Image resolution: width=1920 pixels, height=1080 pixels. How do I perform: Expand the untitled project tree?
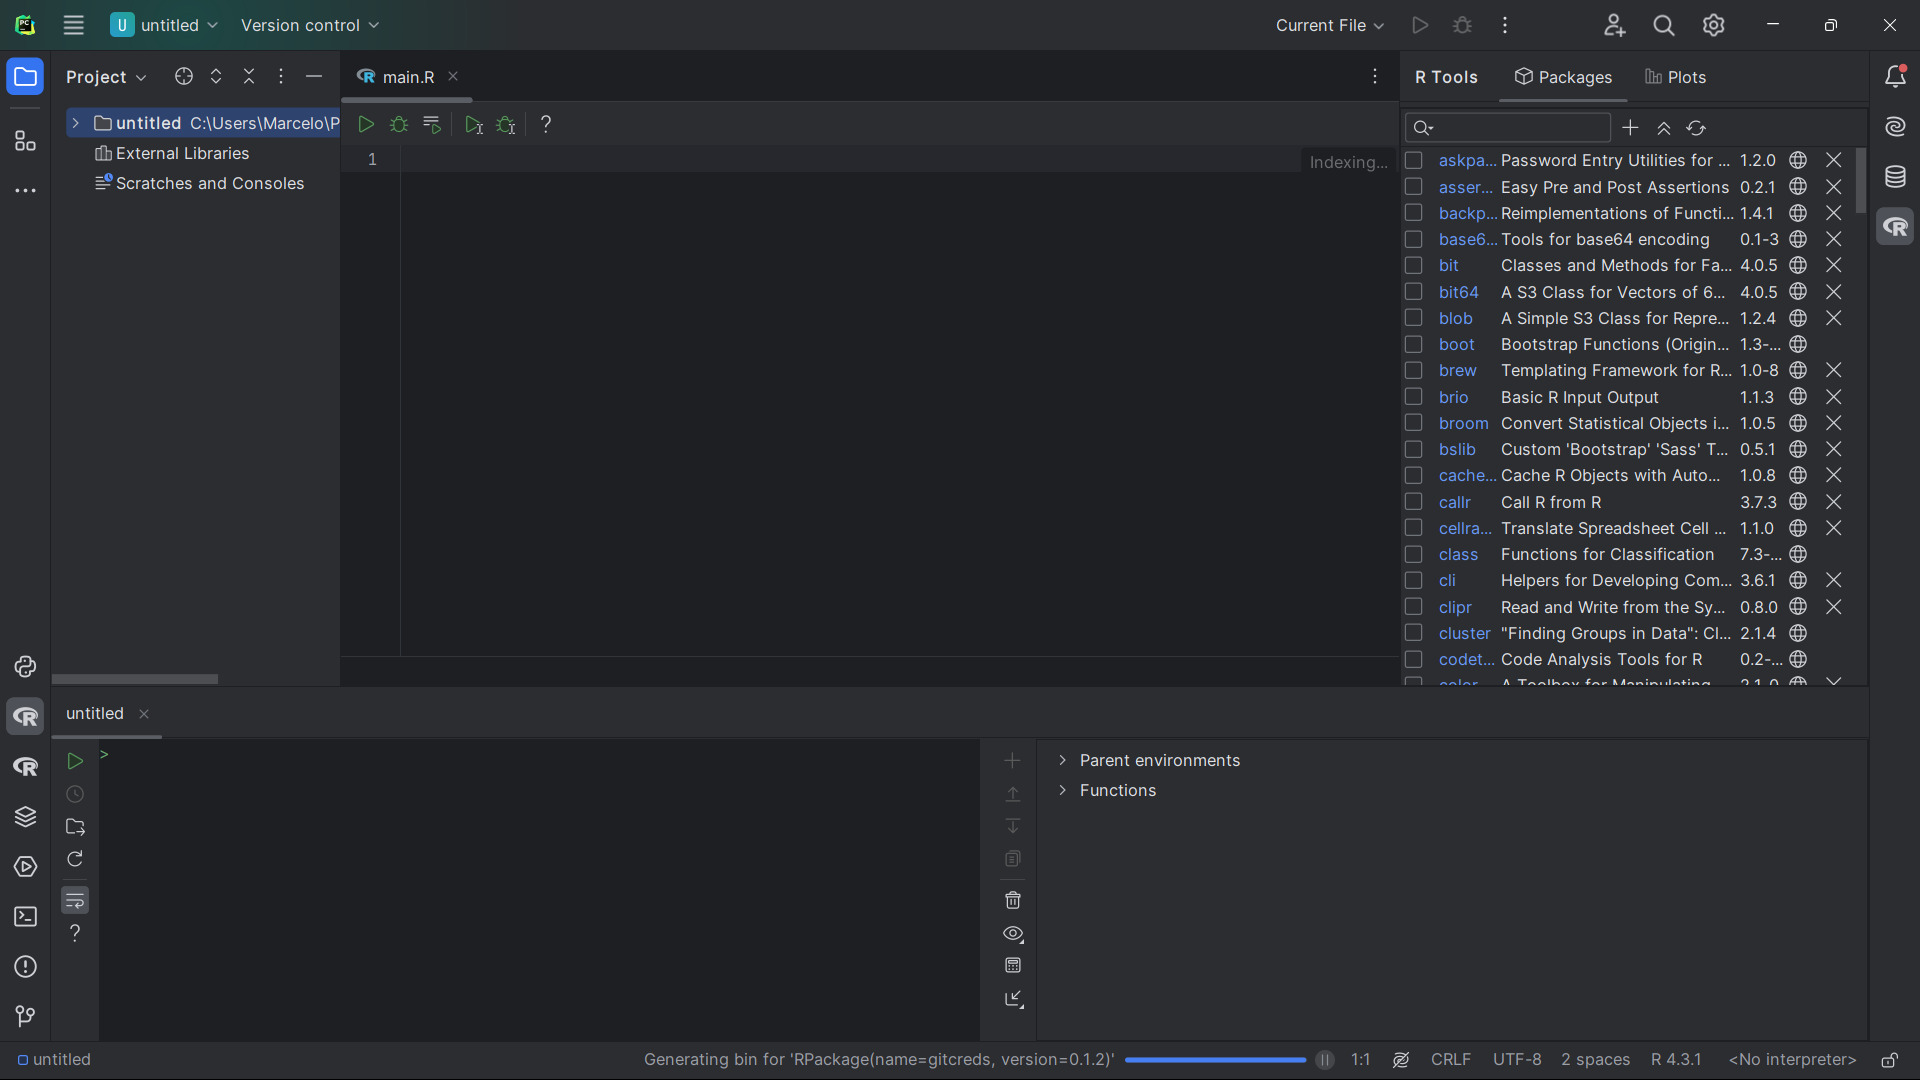pos(75,123)
